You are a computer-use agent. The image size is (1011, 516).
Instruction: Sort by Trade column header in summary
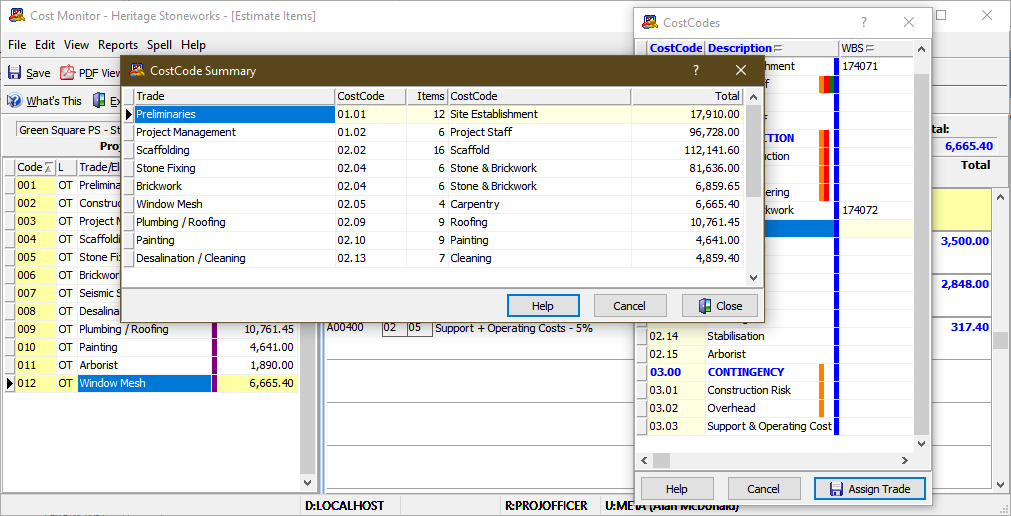point(235,96)
